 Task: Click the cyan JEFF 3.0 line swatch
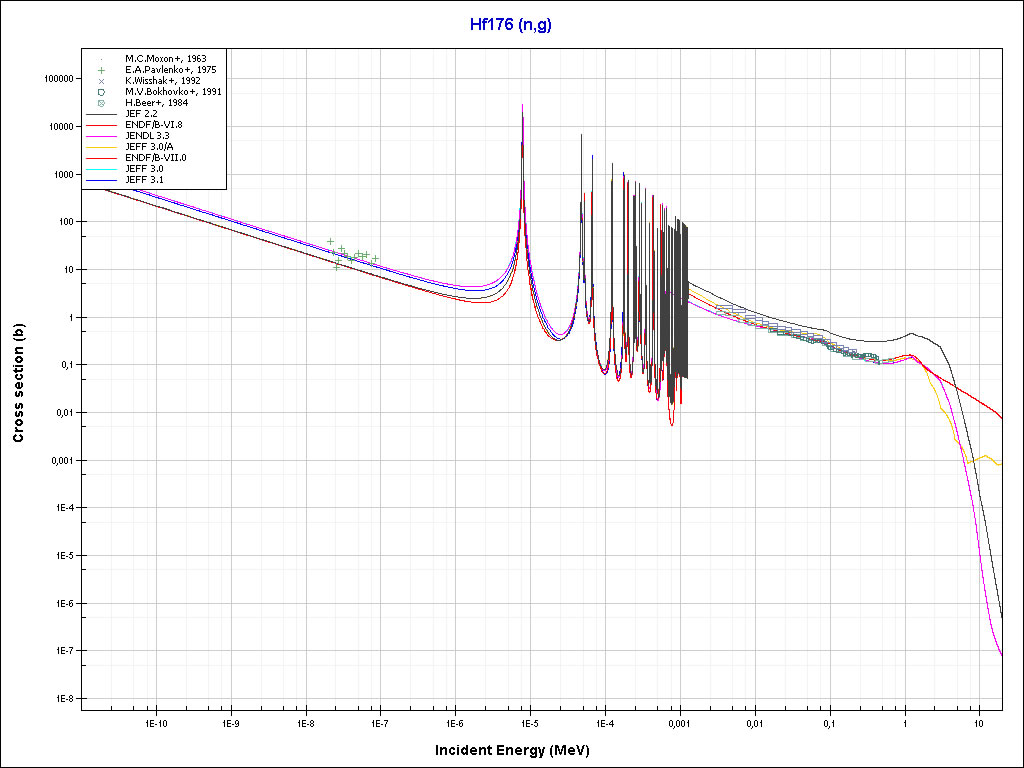point(101,169)
